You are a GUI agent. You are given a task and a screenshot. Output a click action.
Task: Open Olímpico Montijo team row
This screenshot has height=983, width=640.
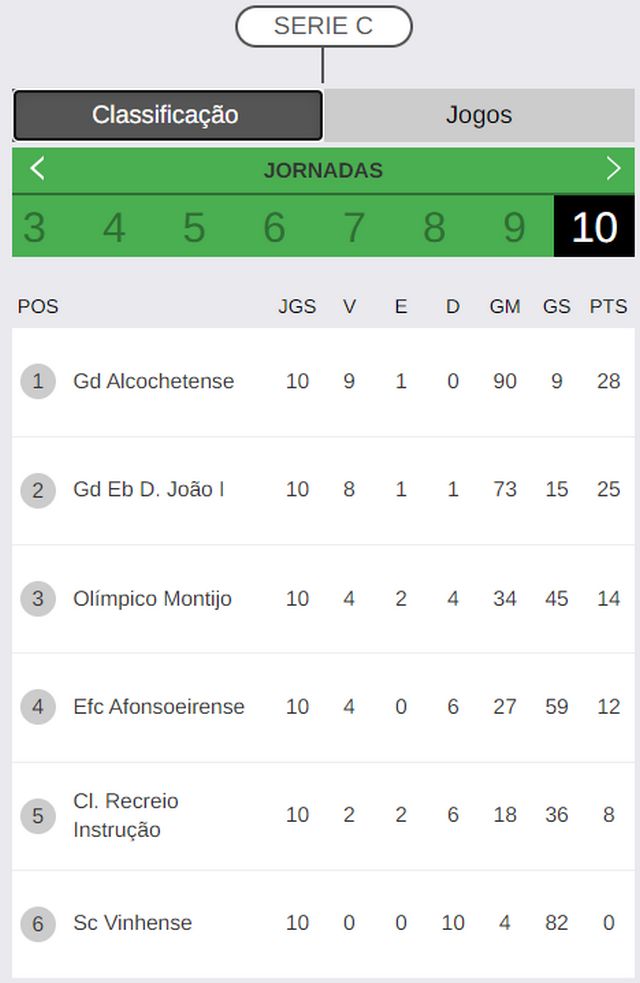pos(323,599)
